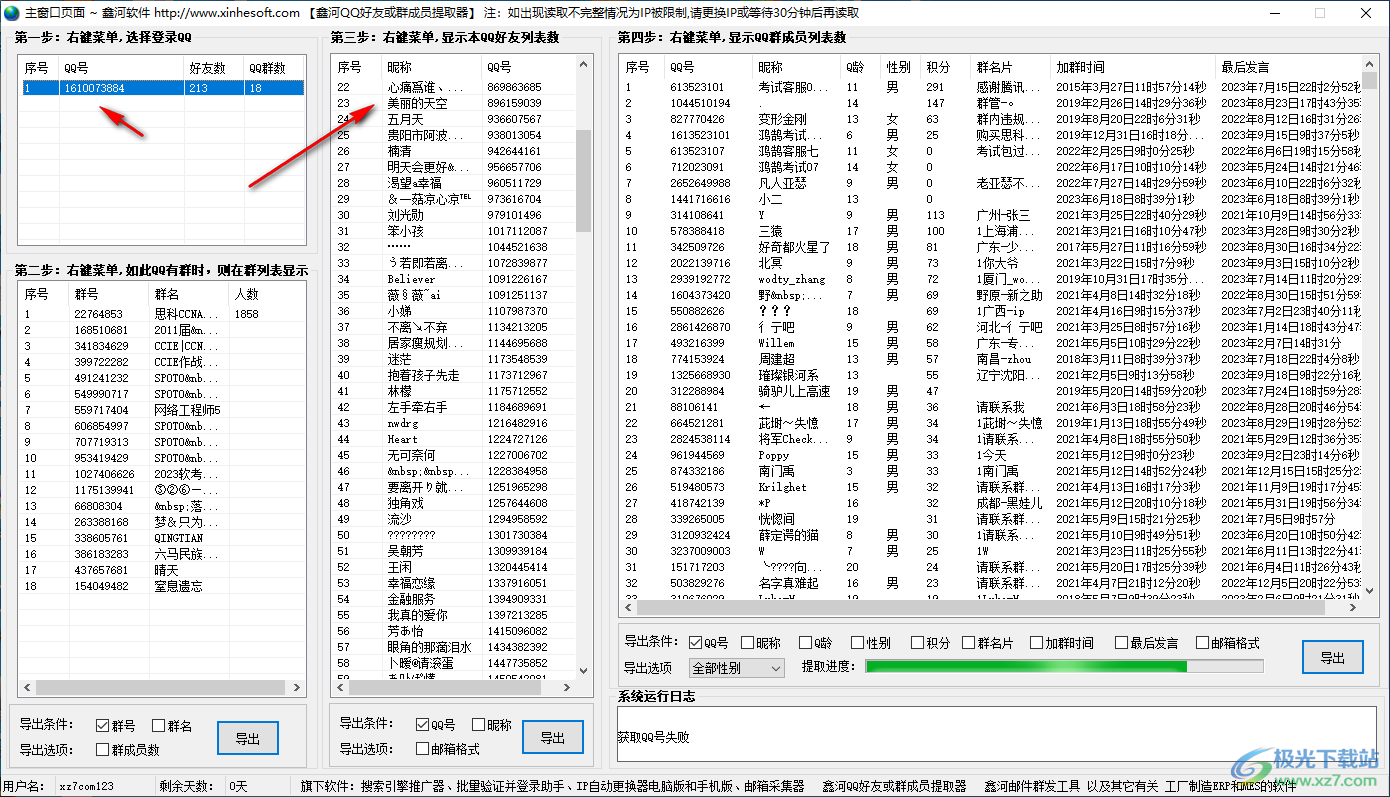Select member Krilghet row
The height and width of the screenshot is (797, 1390).
pos(990,487)
